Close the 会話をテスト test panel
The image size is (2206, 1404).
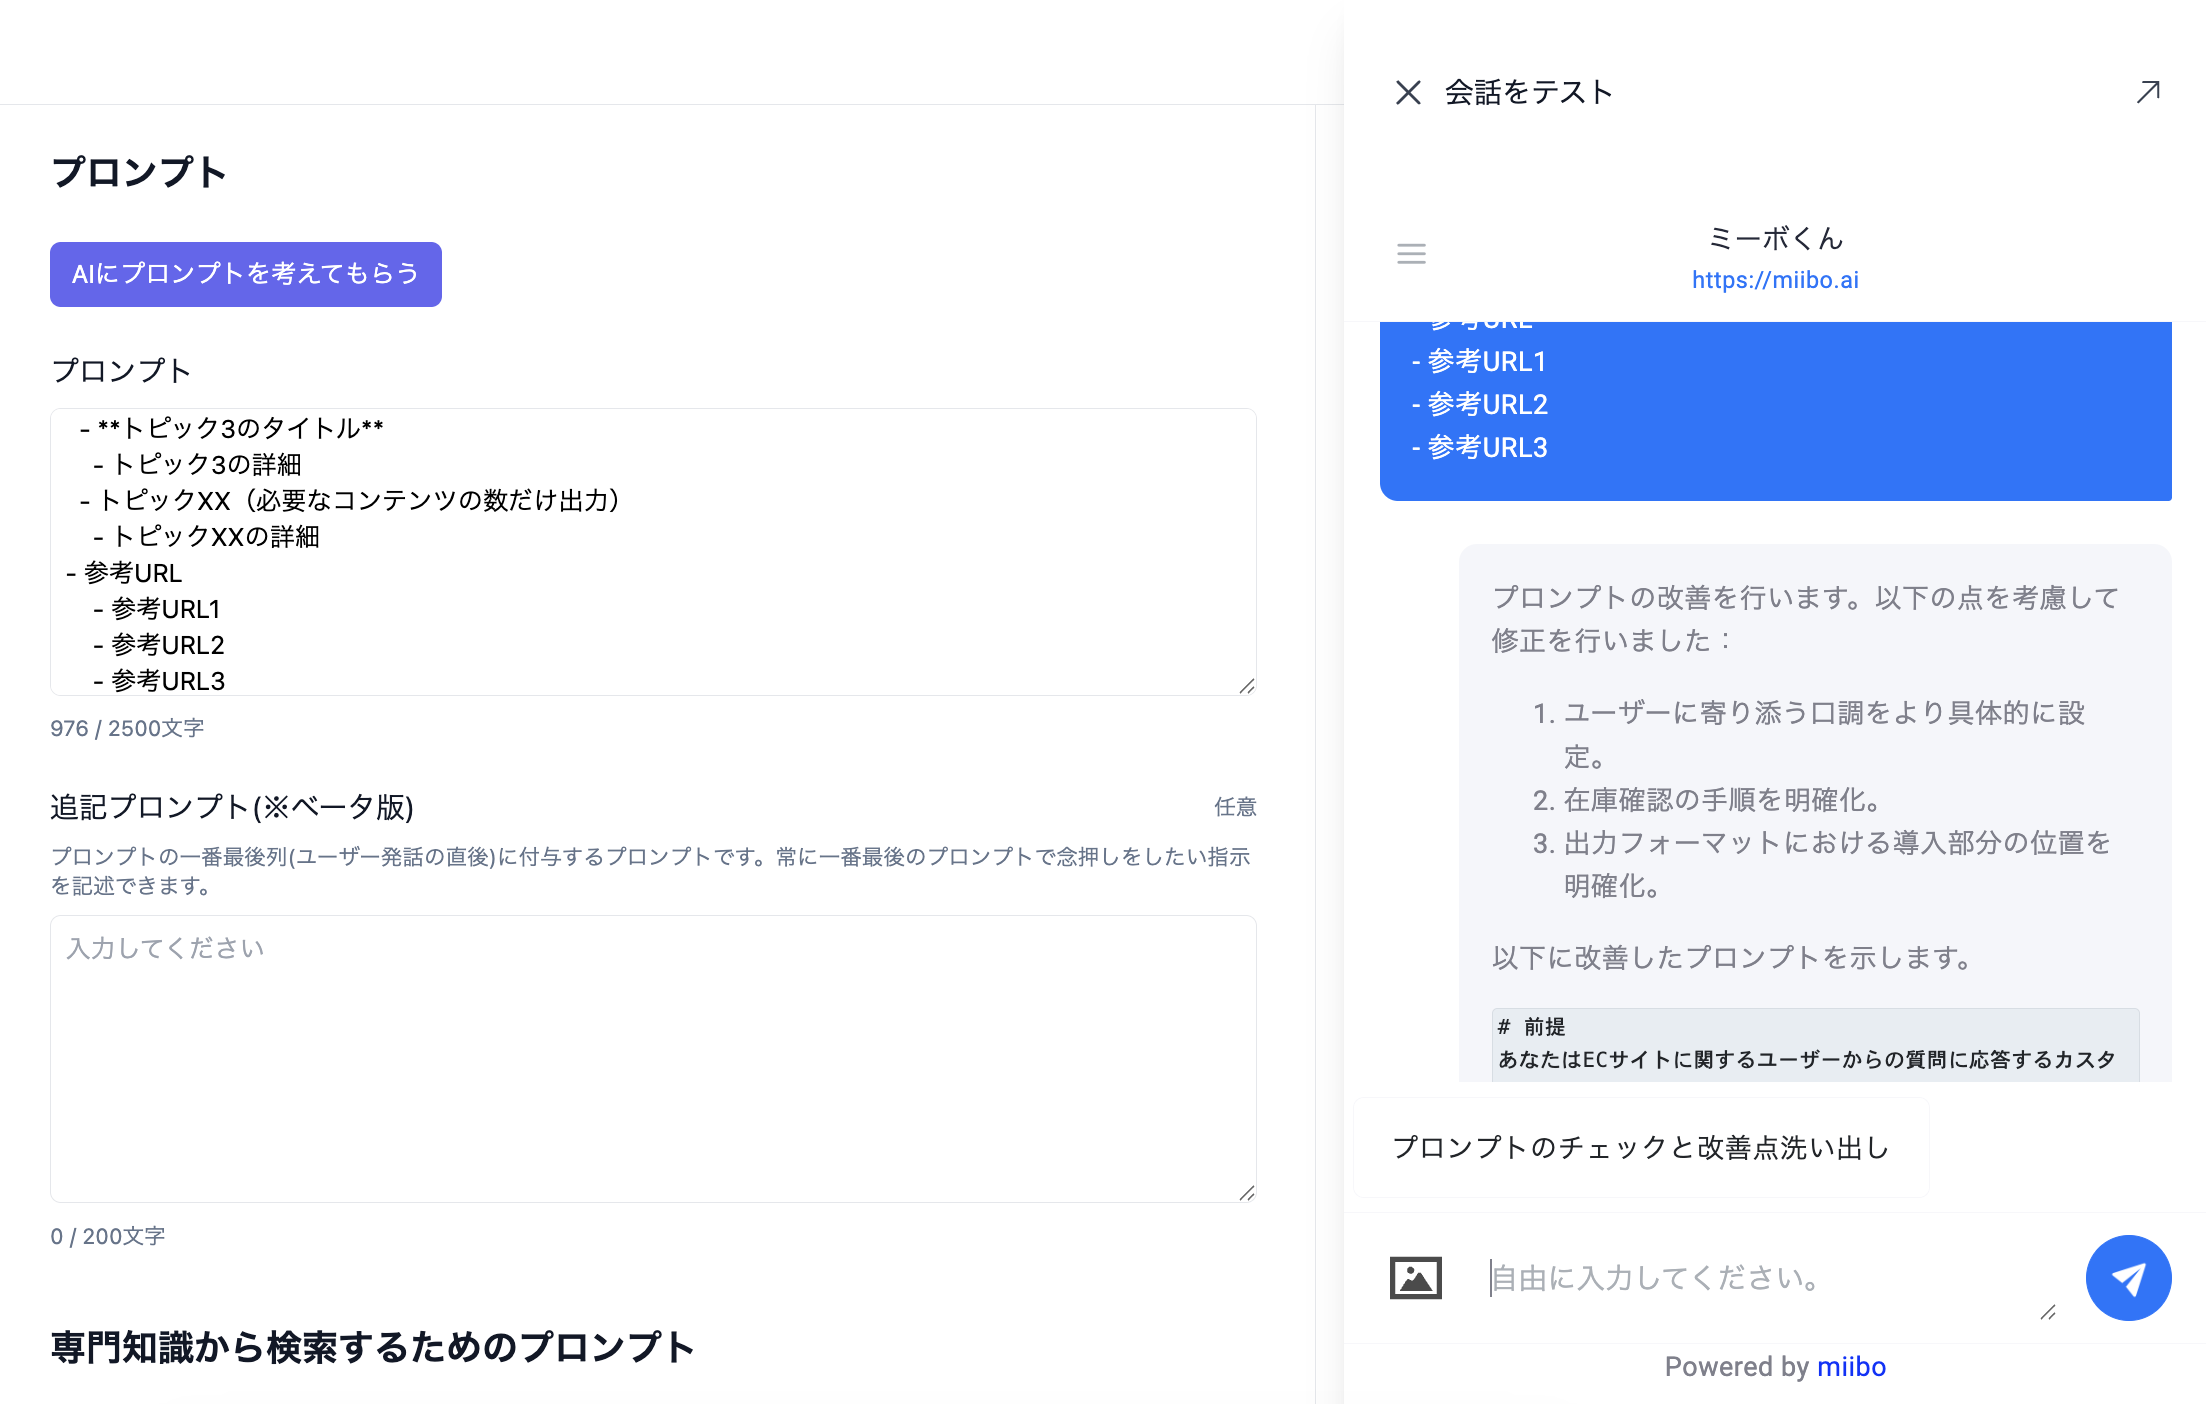click(1408, 93)
